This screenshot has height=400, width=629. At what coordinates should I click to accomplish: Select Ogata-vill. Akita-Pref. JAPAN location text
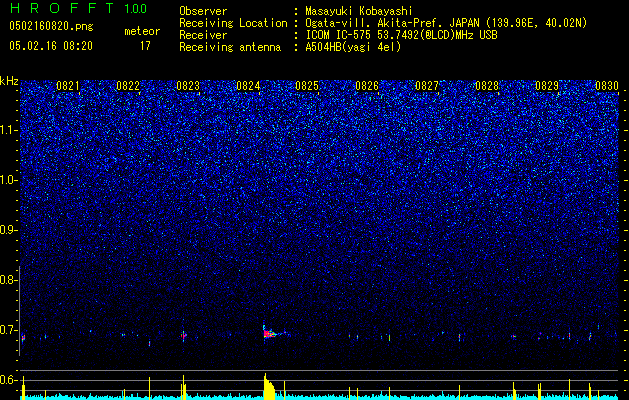point(446,23)
